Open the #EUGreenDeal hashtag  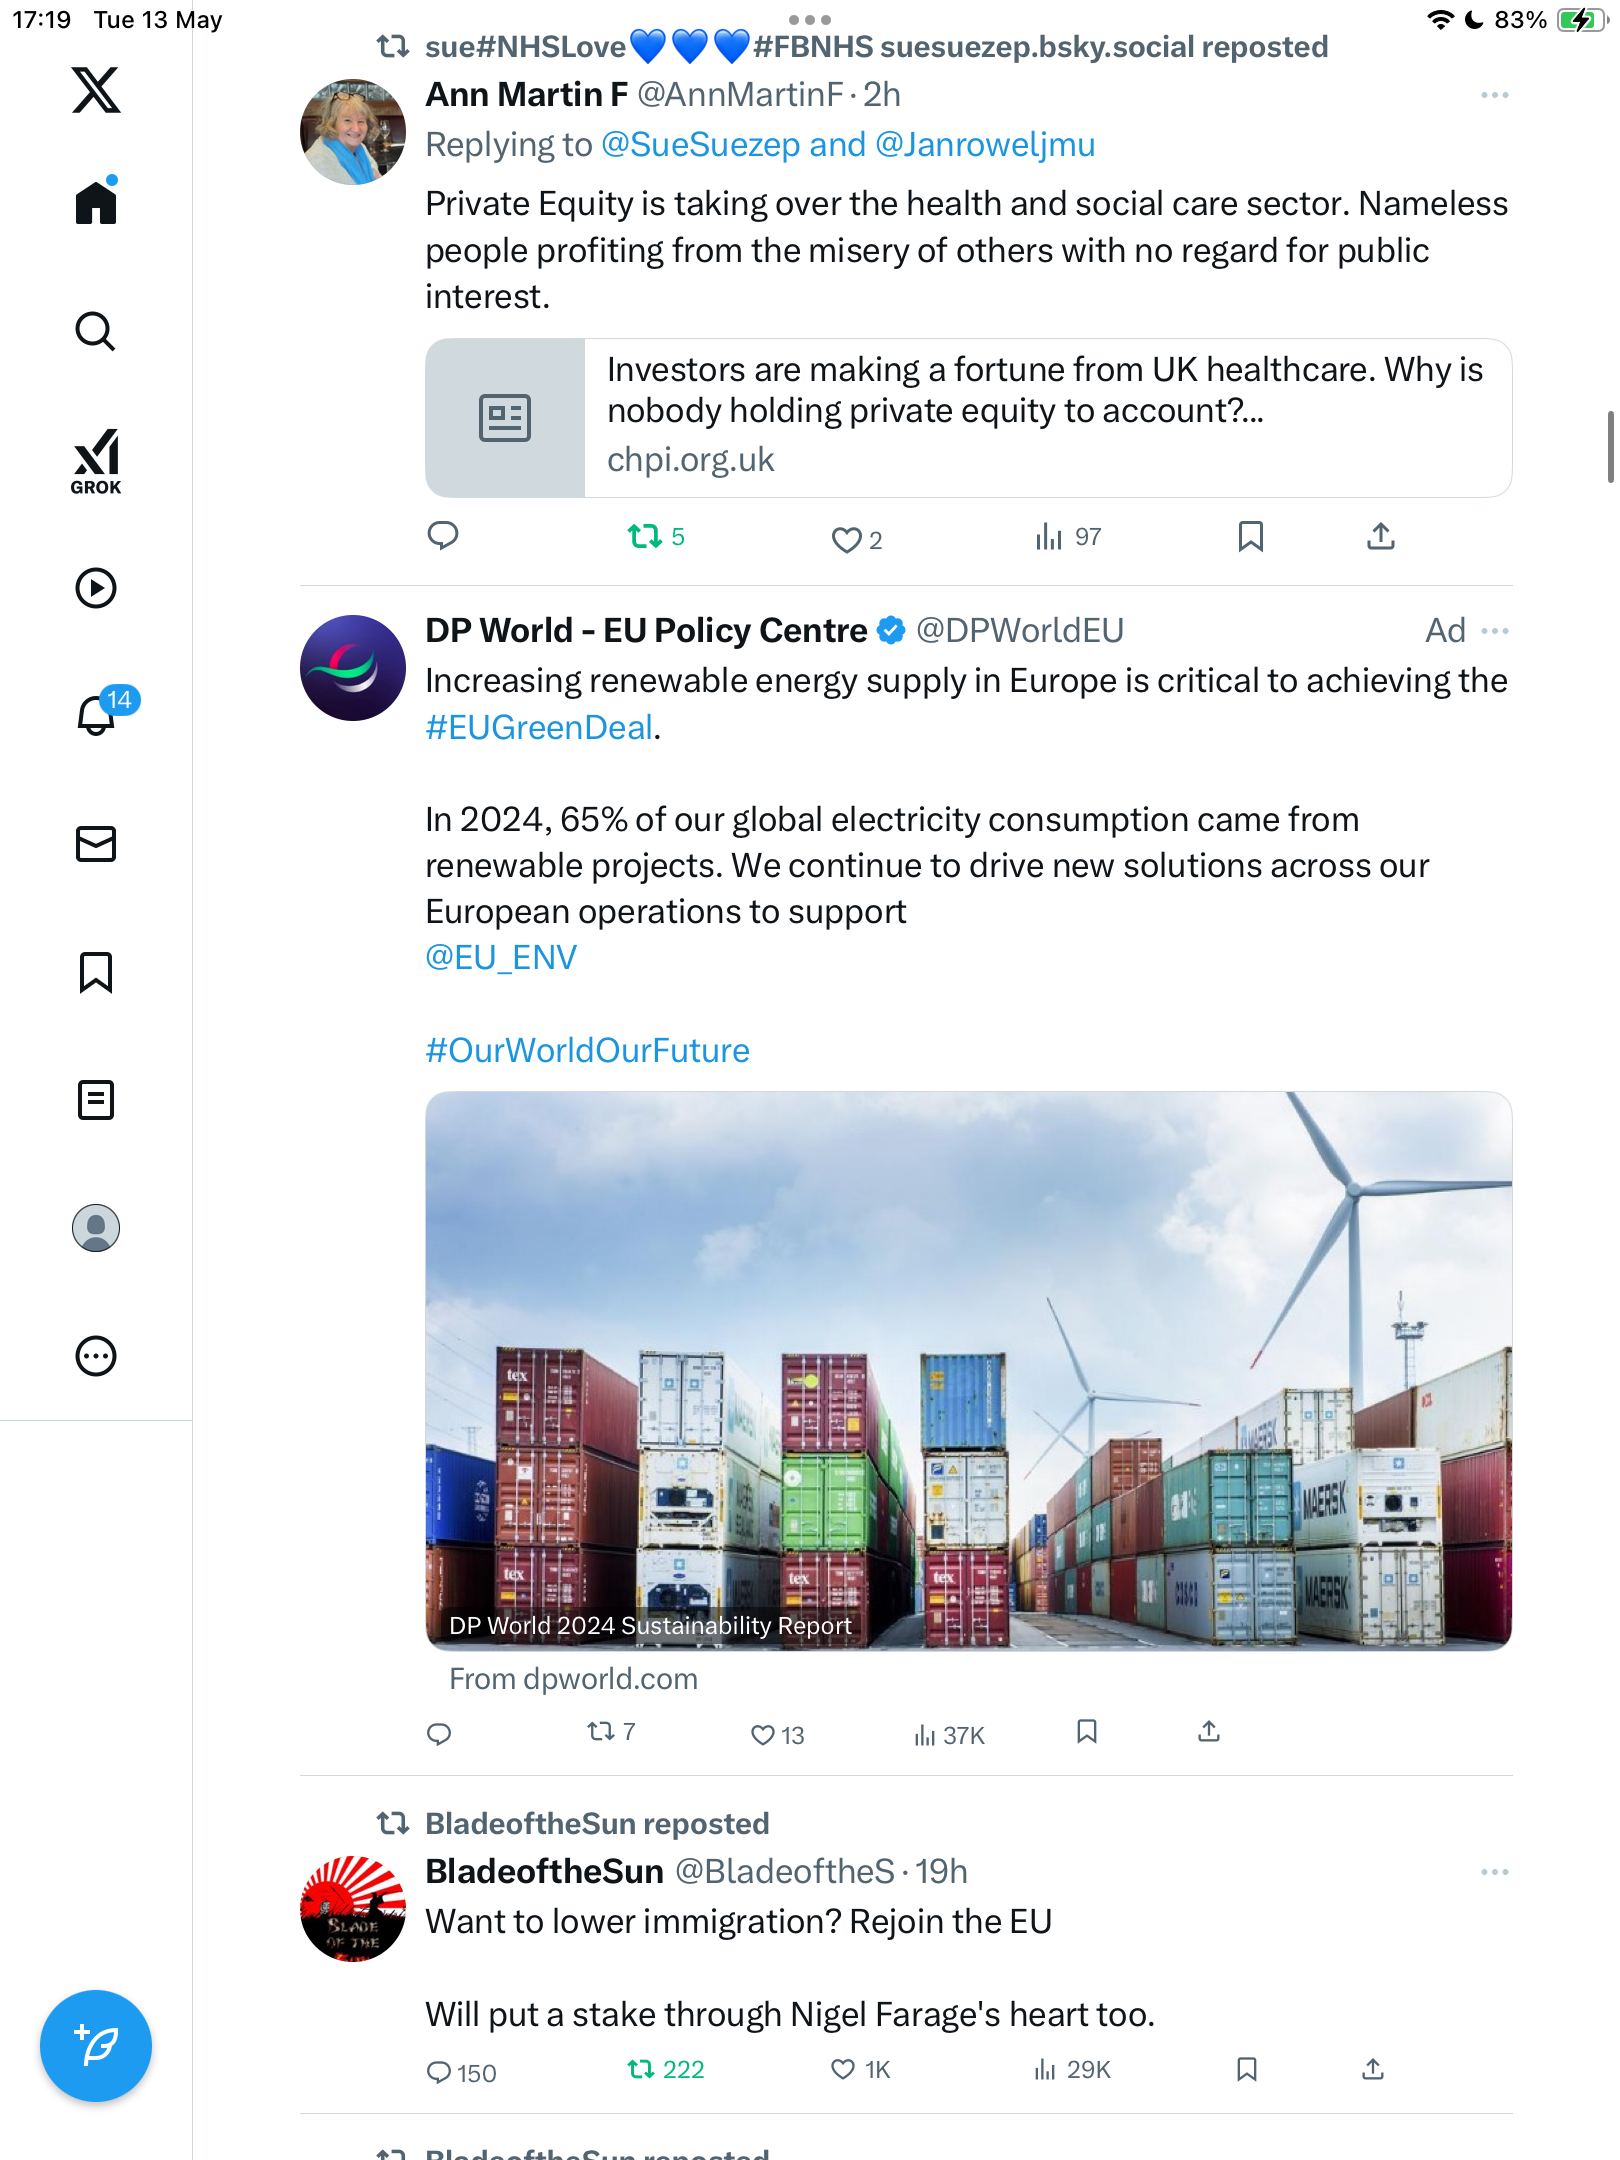[539, 727]
